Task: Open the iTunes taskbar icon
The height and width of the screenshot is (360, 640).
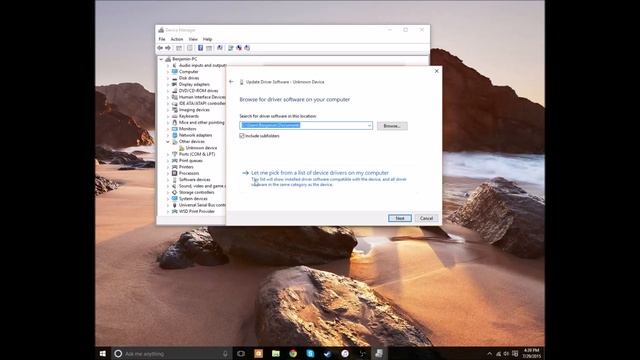Action: pos(345,353)
